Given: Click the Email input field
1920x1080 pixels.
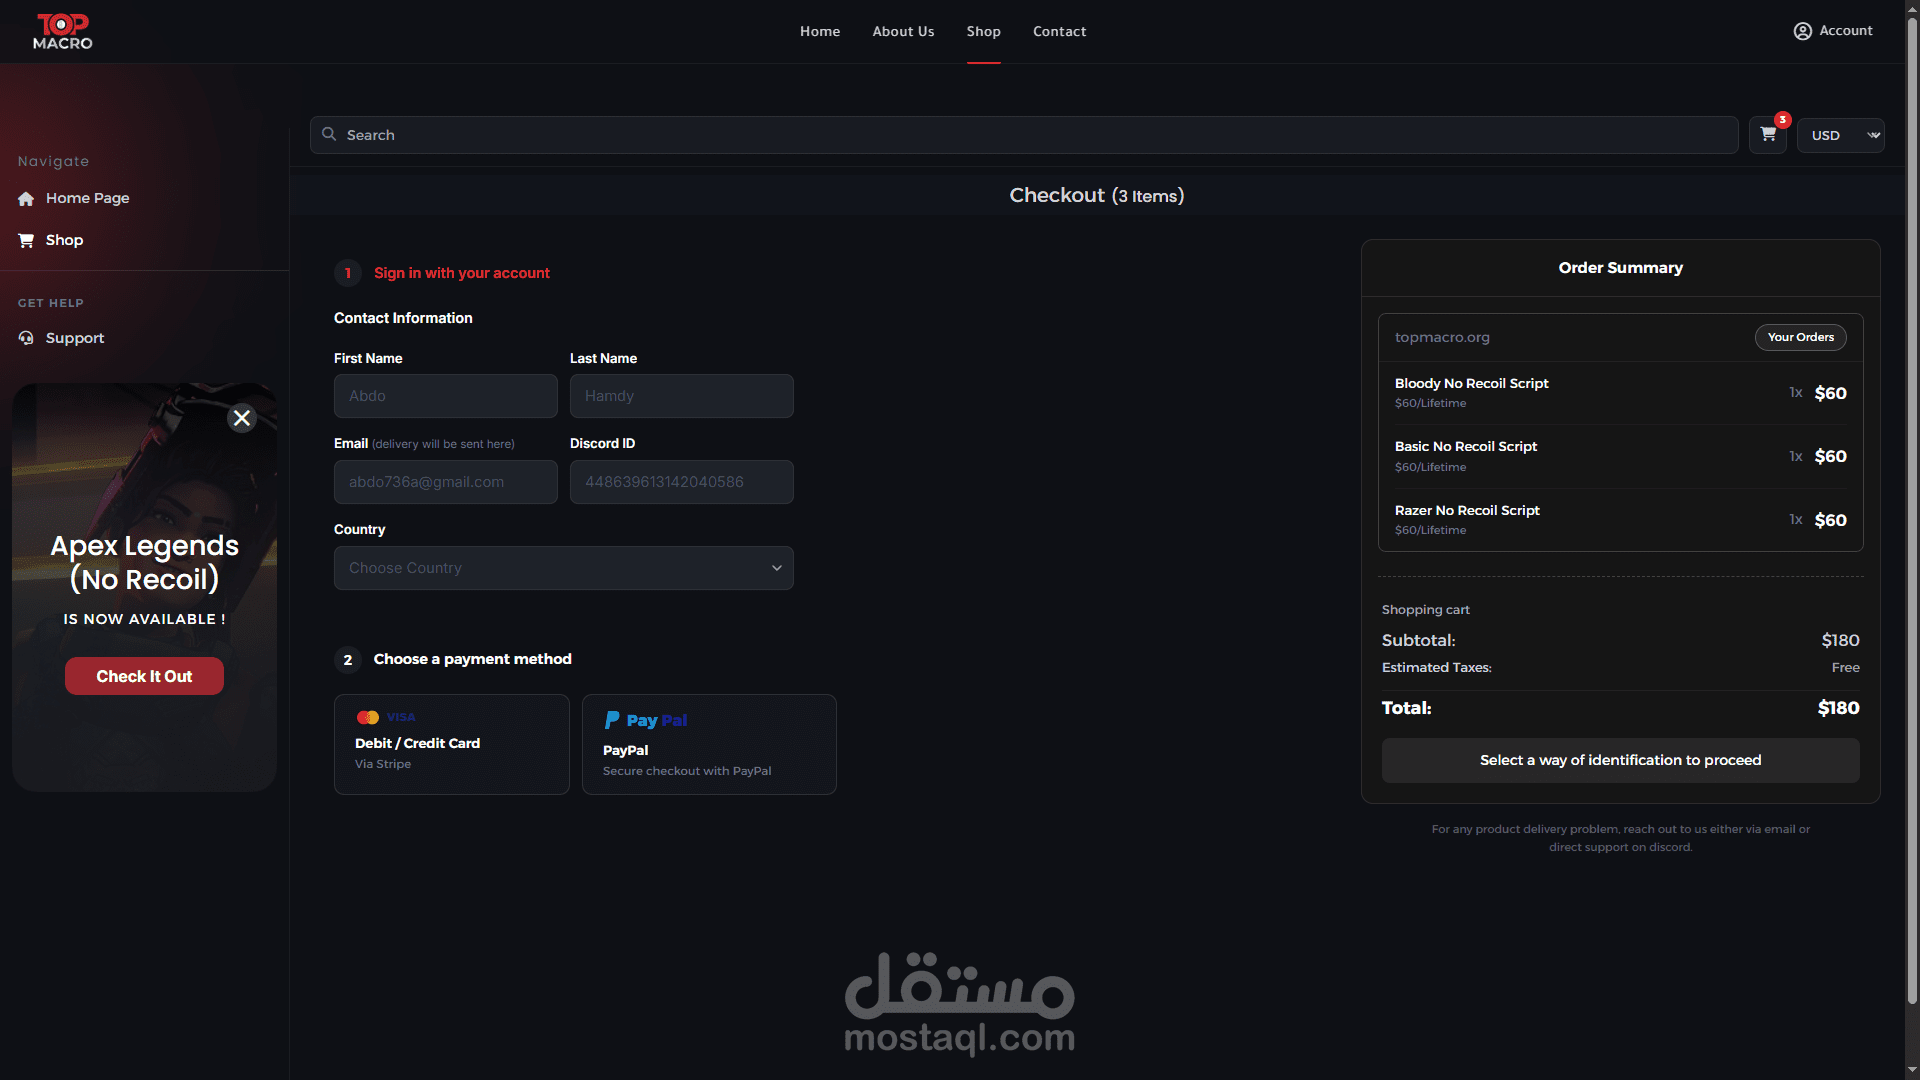Looking at the screenshot, I should pyautogui.click(x=446, y=482).
